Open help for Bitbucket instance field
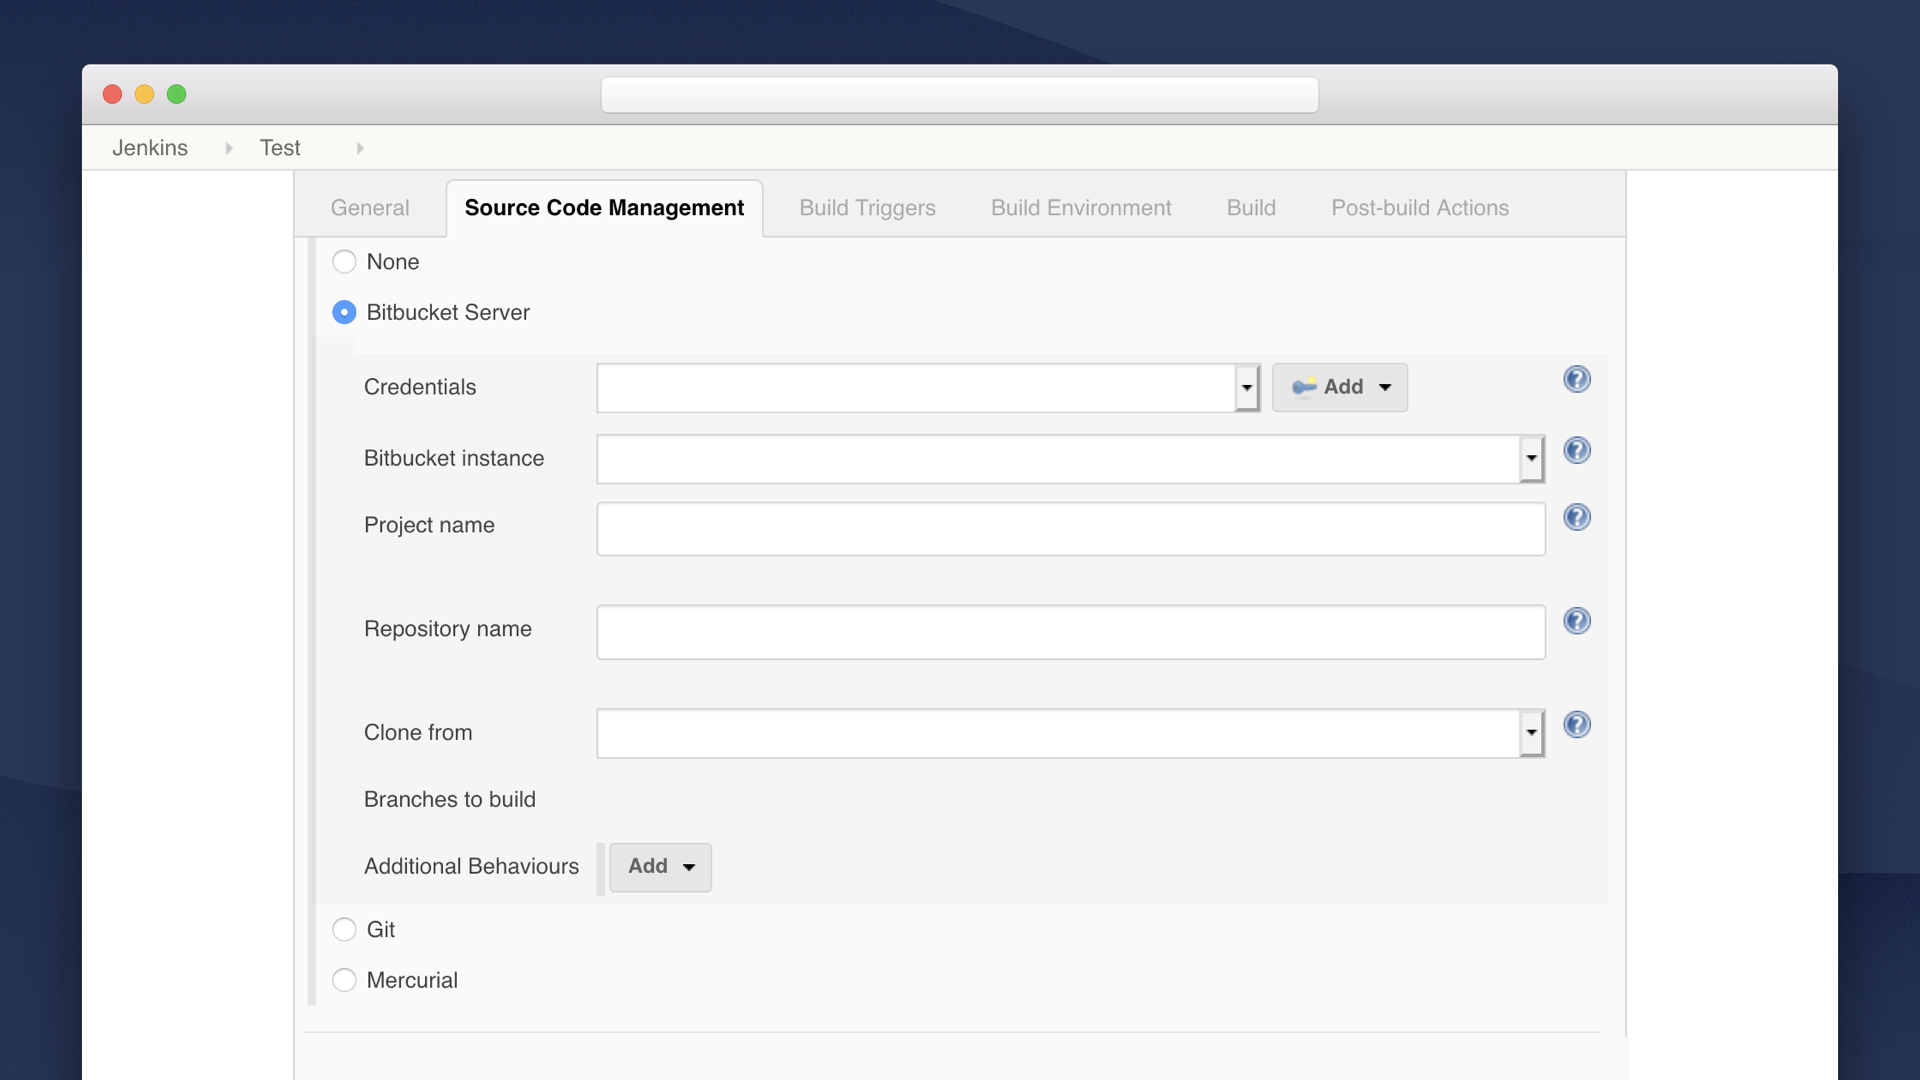The height and width of the screenshot is (1080, 1920). coord(1577,450)
